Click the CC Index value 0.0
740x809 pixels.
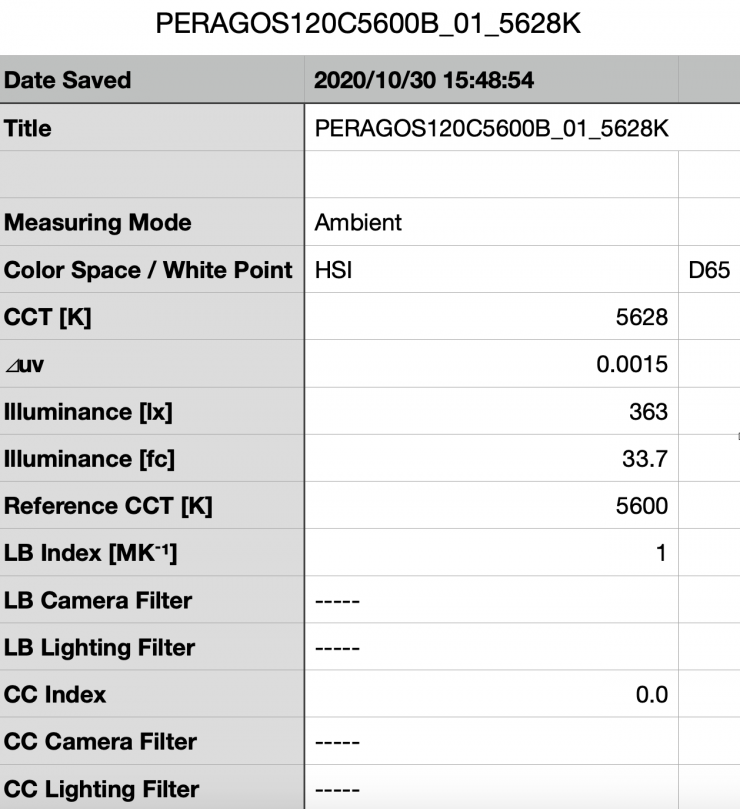490,694
